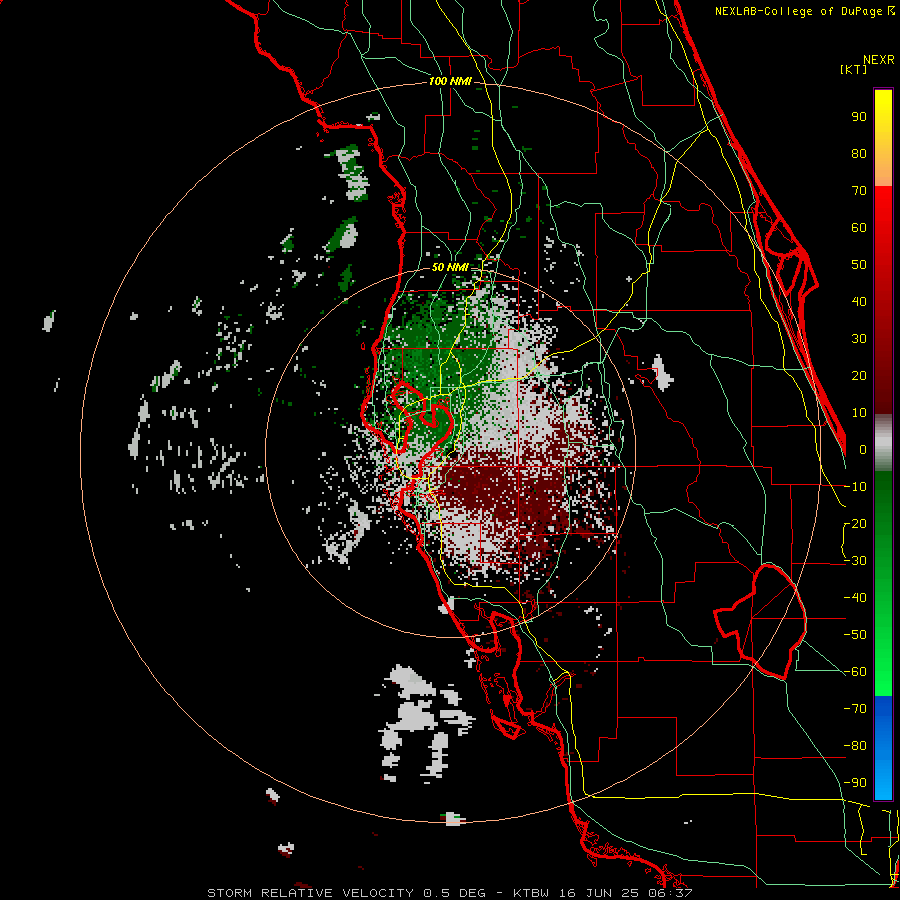900x900 pixels.
Task: Click the NEXR label above the color scale
Action: (879, 60)
